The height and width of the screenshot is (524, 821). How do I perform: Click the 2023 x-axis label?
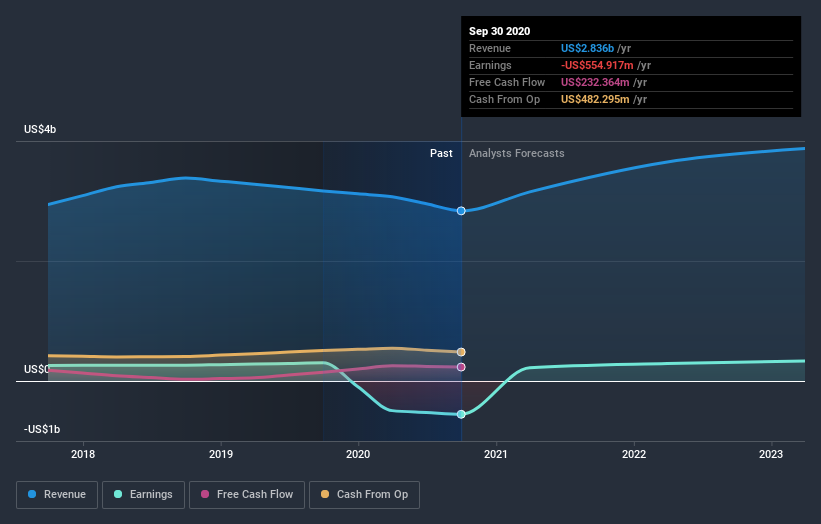[771, 454]
